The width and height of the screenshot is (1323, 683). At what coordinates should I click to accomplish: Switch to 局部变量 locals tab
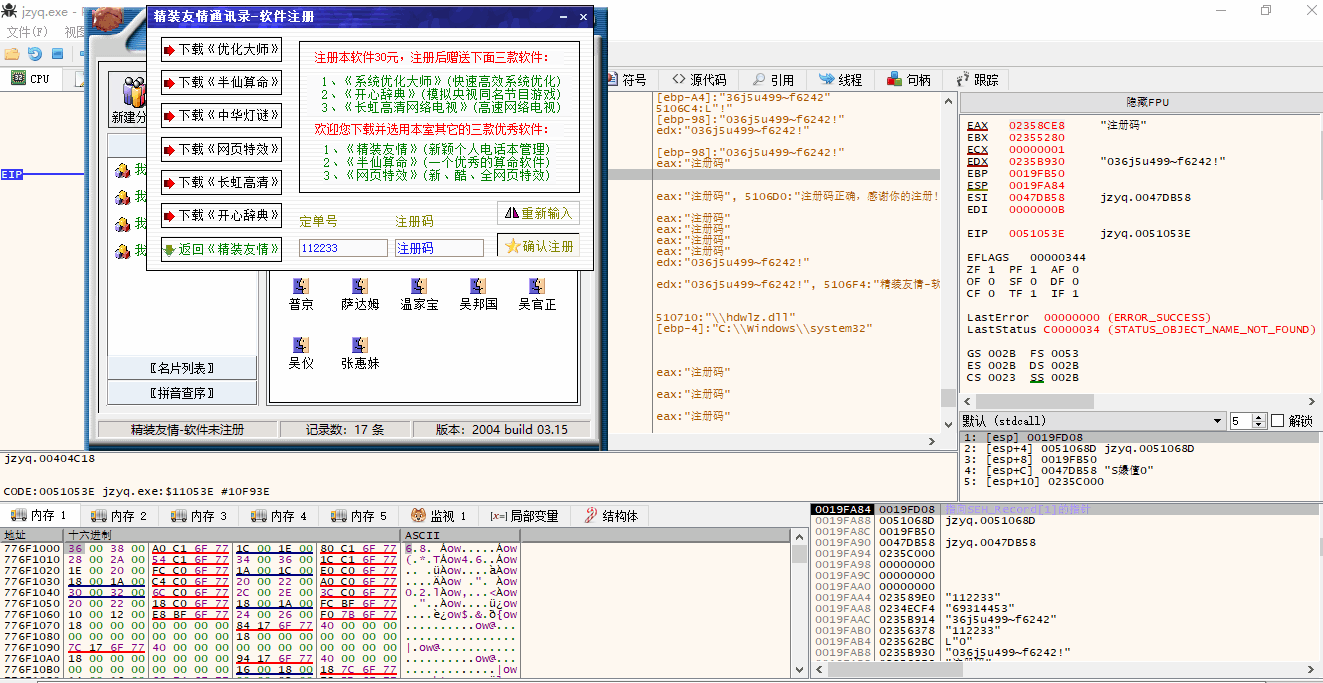(x=525, y=516)
